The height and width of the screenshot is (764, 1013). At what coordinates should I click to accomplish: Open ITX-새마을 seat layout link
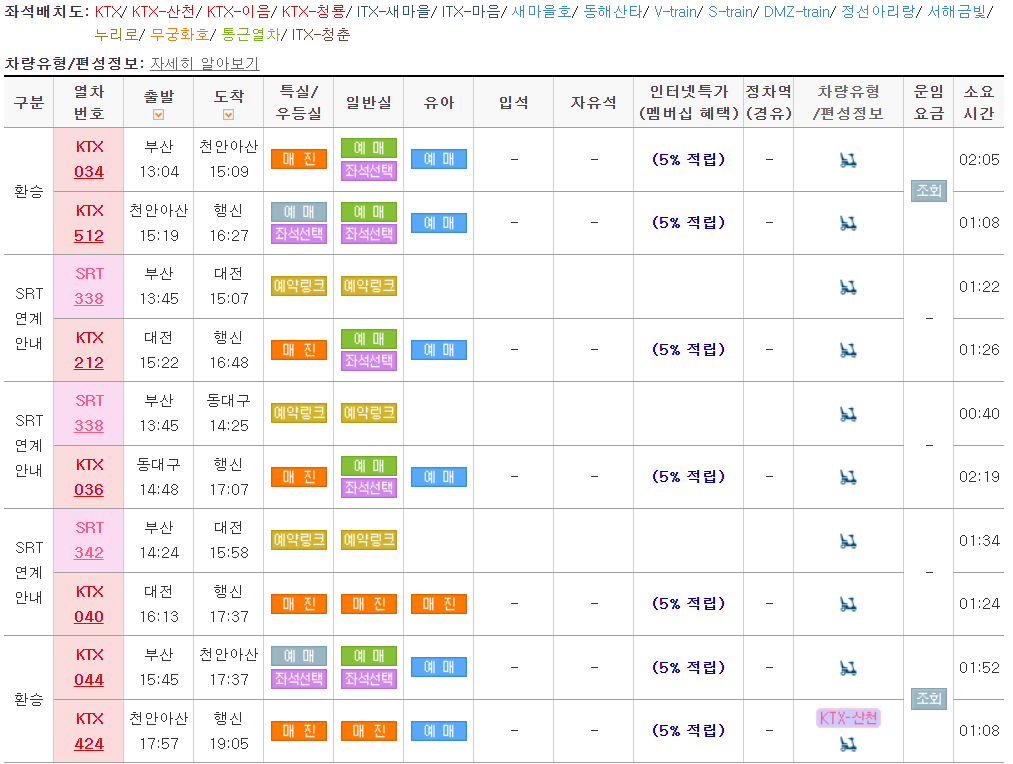click(393, 12)
